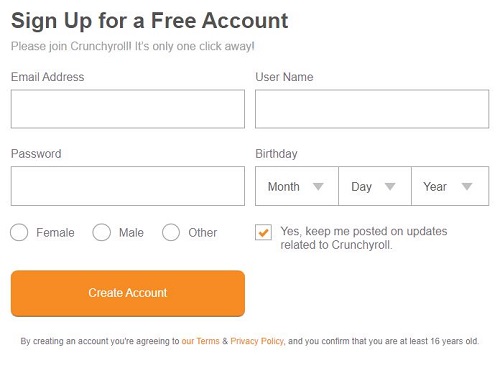Open the Year birthday dropdown

click(x=450, y=186)
